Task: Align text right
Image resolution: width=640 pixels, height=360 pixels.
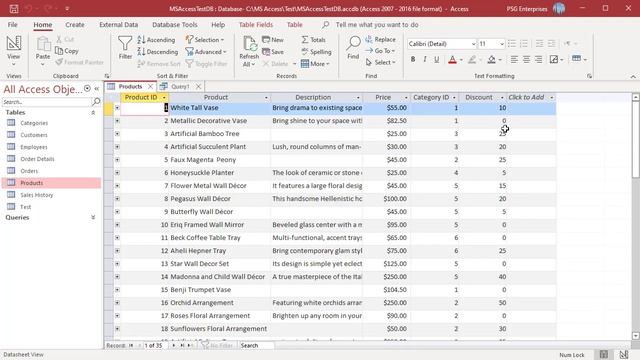Action: click(539, 60)
